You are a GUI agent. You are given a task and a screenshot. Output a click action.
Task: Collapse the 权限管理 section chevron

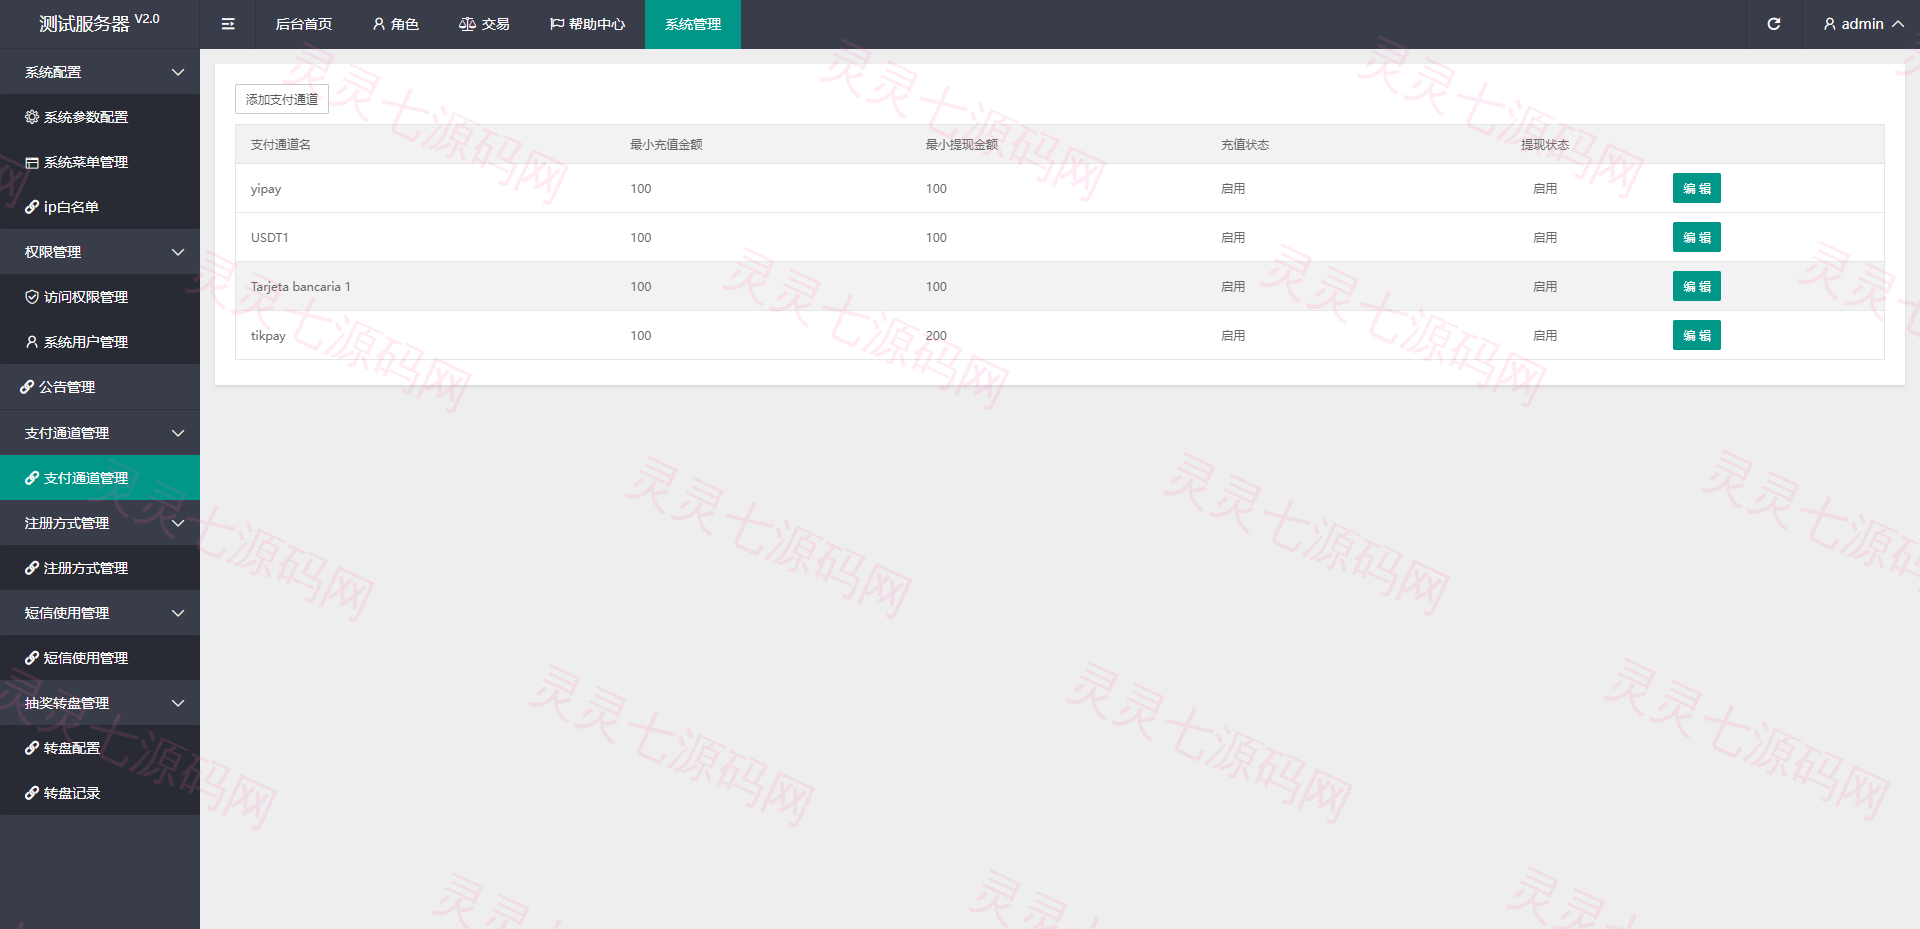tap(178, 252)
